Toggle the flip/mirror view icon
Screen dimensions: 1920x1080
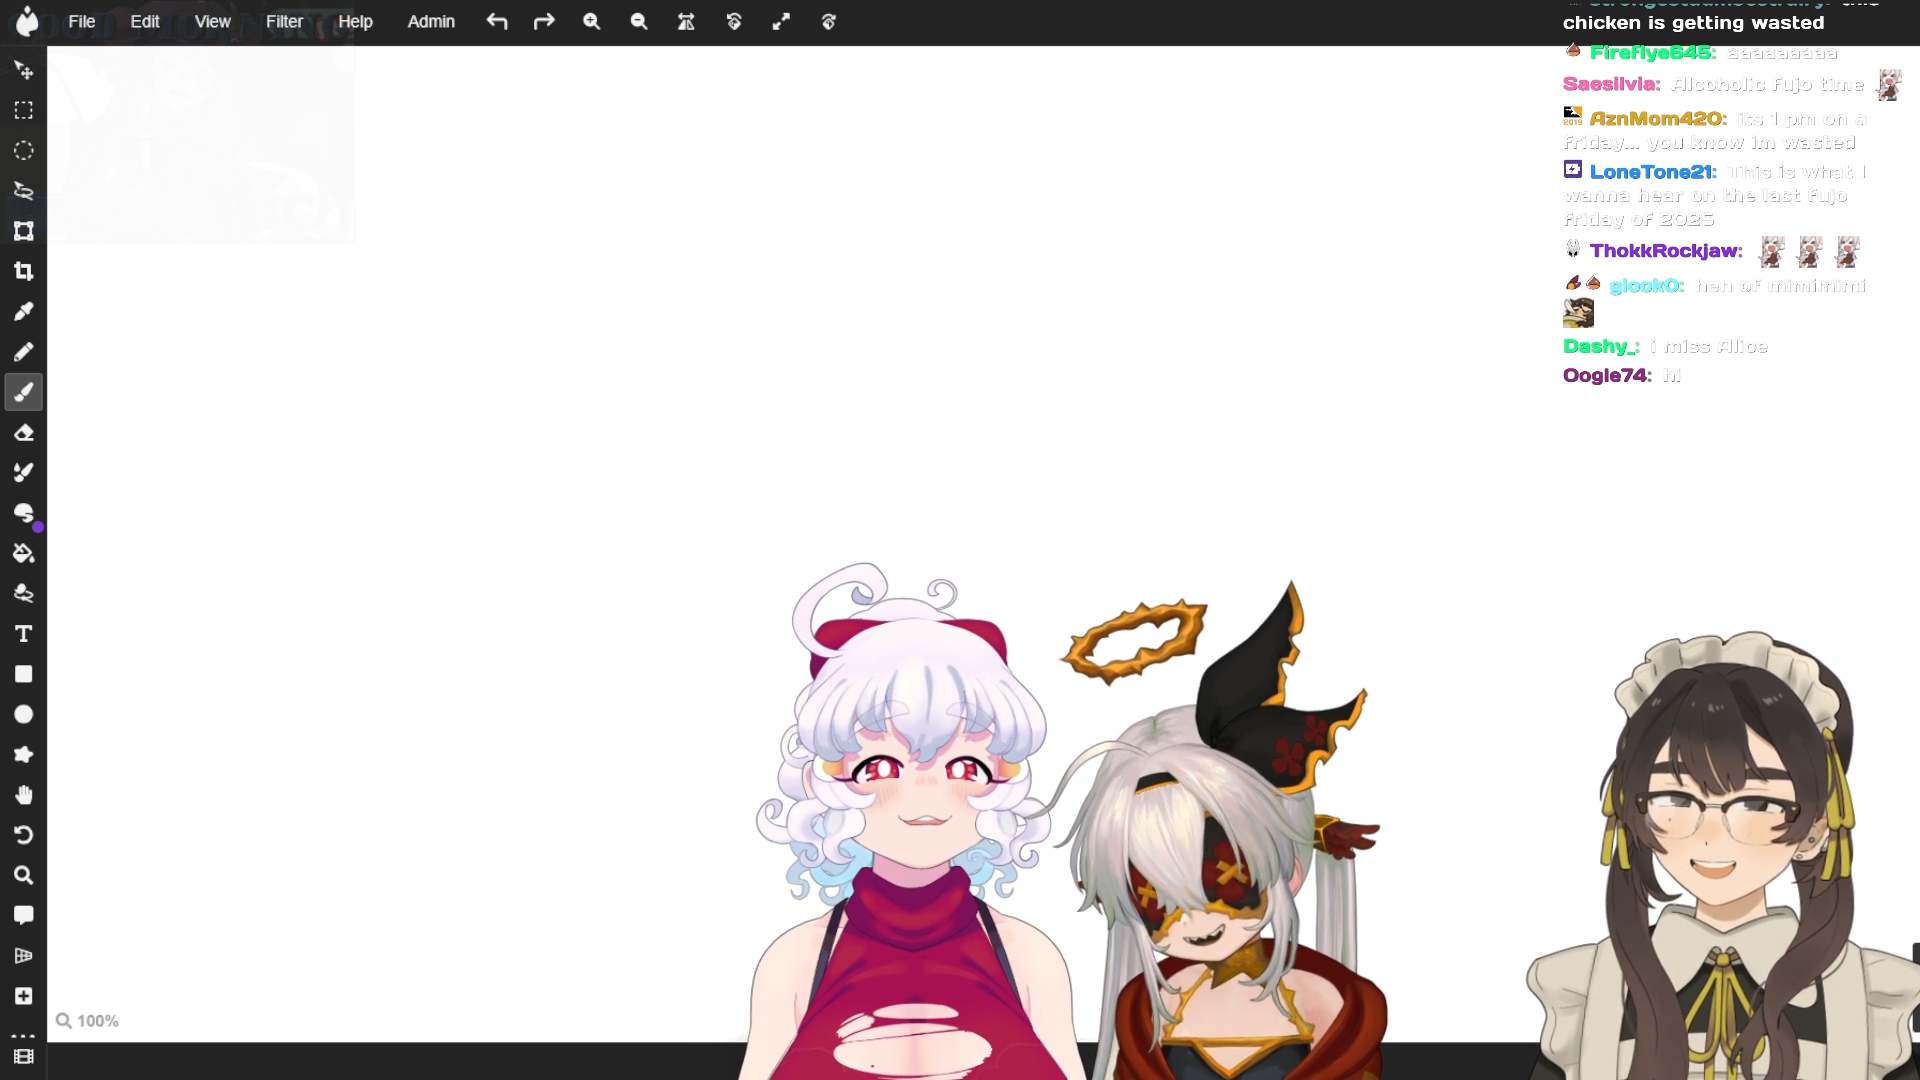686,22
